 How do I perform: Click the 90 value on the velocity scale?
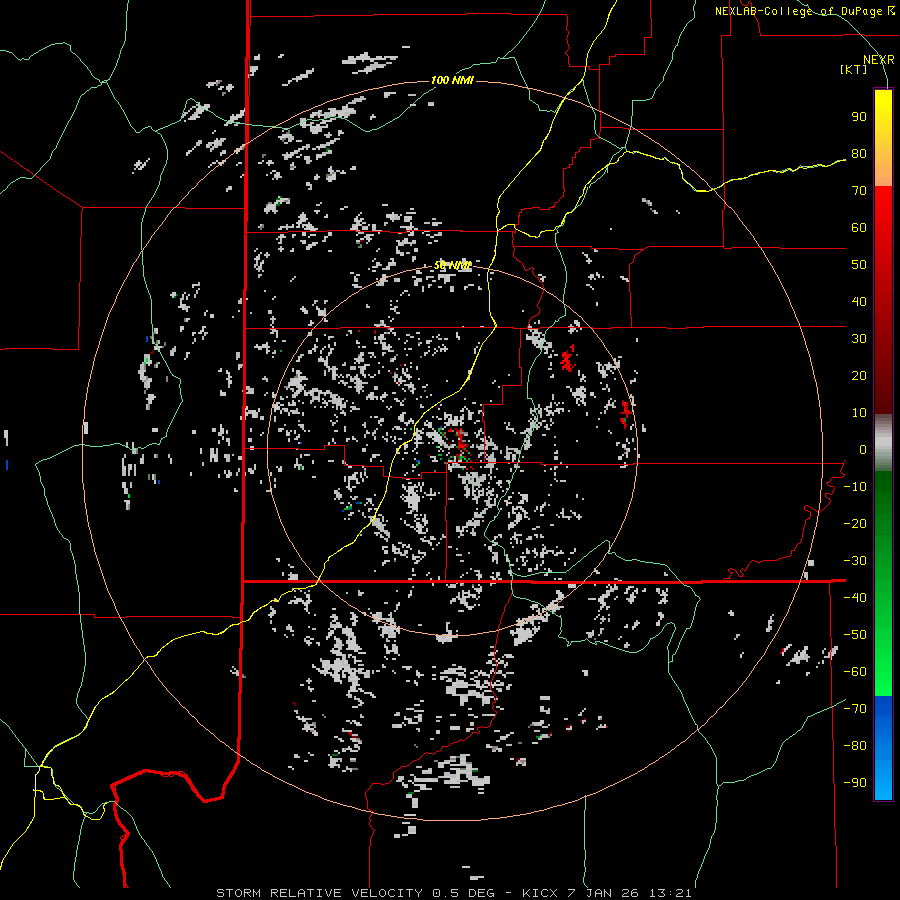point(859,117)
